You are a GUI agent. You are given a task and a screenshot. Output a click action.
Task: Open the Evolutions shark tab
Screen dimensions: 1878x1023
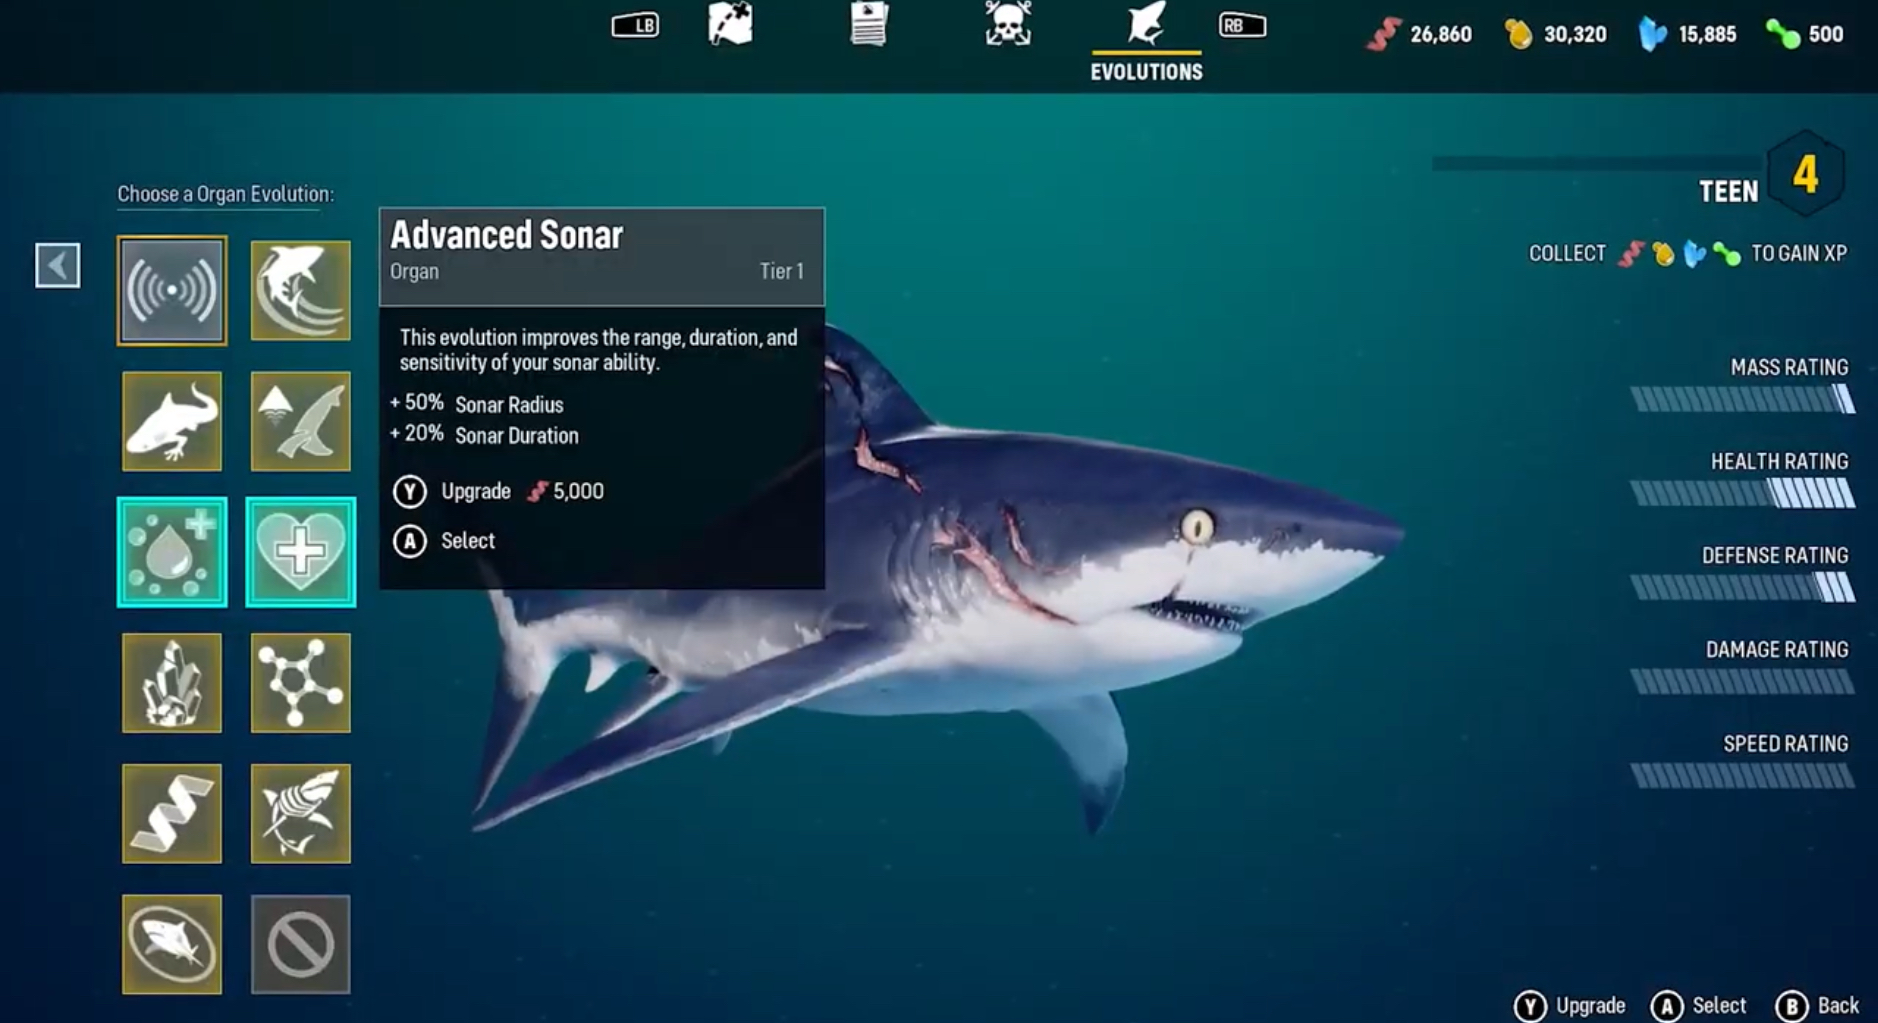click(1146, 42)
